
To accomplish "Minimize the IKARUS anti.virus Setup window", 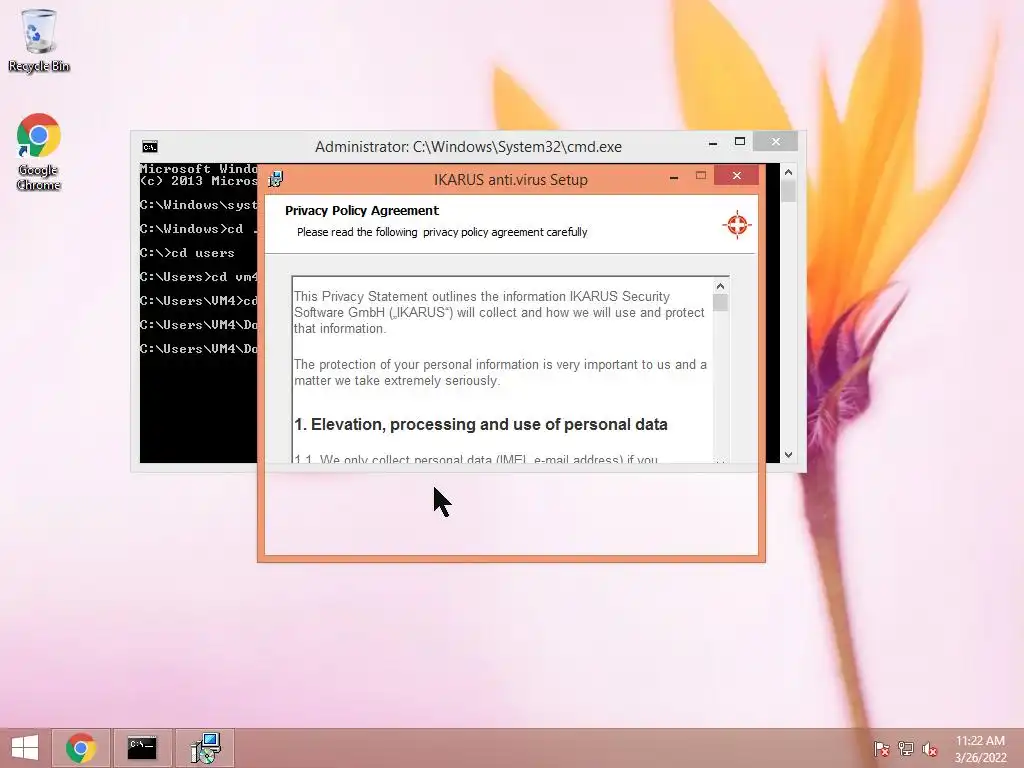I will click(x=674, y=176).
